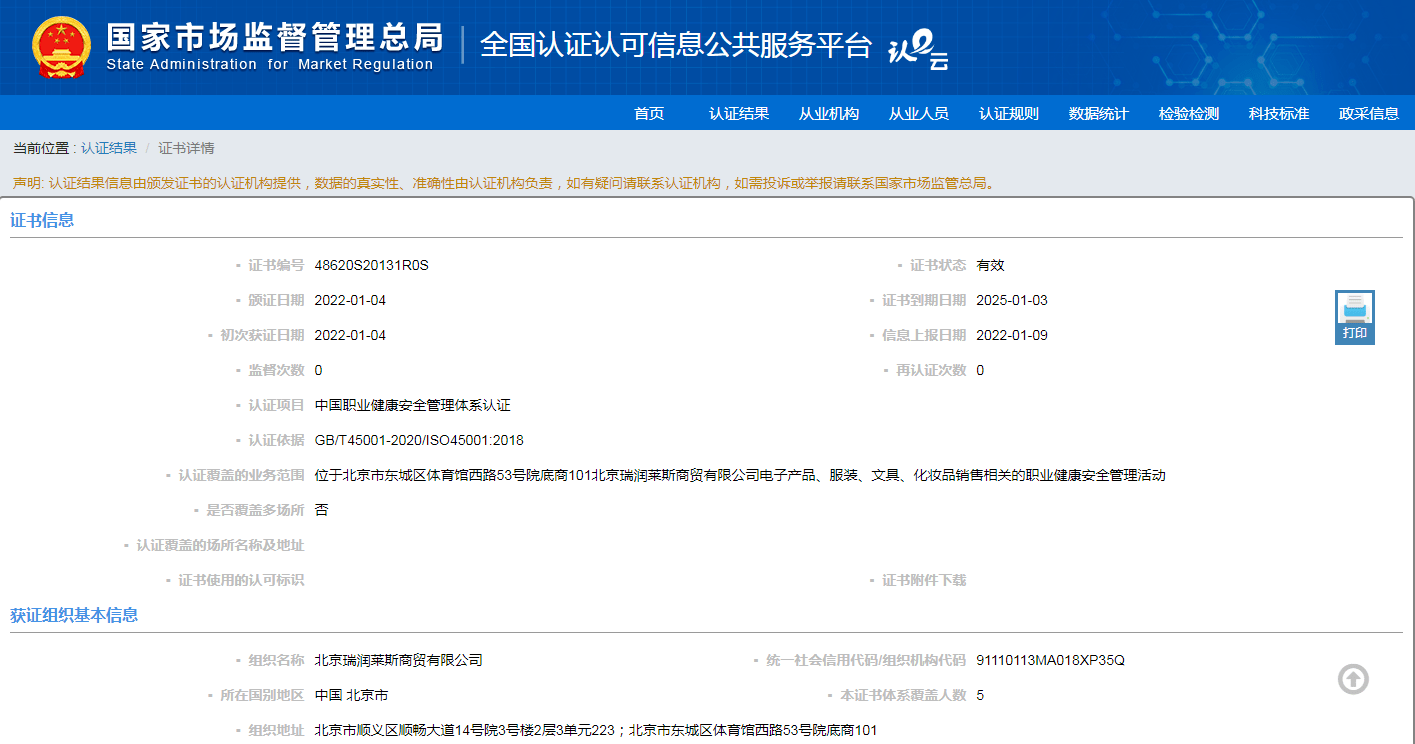This screenshot has width=1415, height=744.
Task: Click the 全国认证认可信息公共服务平台 title
Action: point(676,45)
